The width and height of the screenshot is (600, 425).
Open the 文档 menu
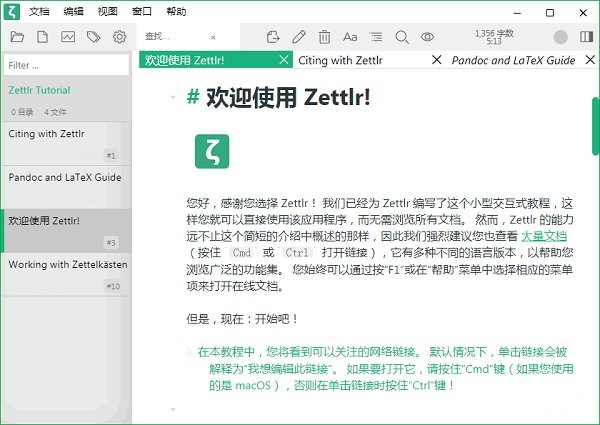39,12
